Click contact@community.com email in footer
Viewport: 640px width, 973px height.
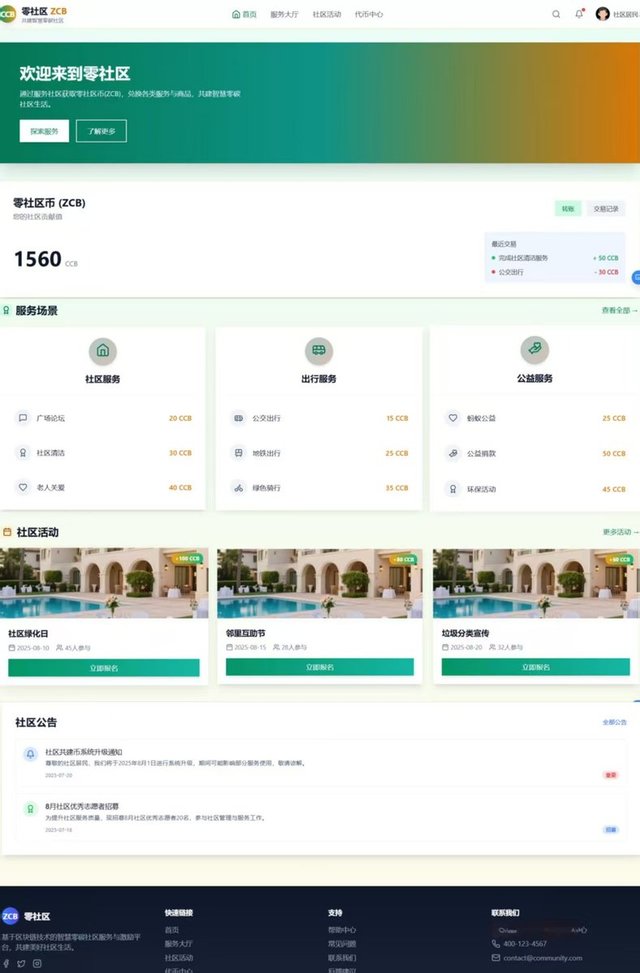click(543, 957)
